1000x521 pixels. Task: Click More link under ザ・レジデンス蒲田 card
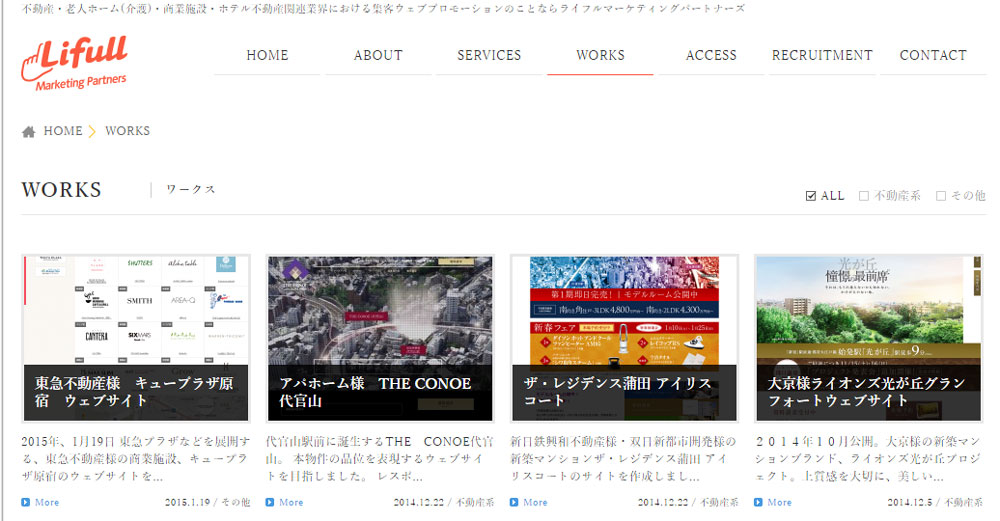click(x=535, y=503)
